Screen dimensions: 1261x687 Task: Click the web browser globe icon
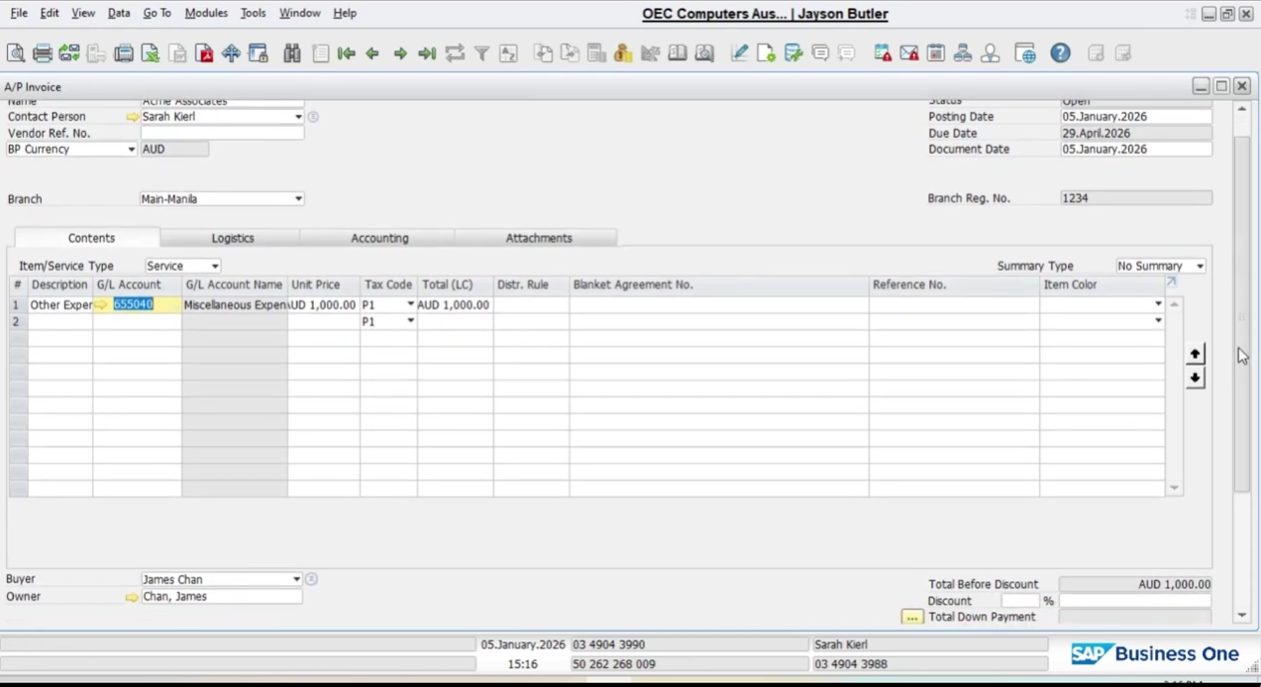tap(1025, 53)
